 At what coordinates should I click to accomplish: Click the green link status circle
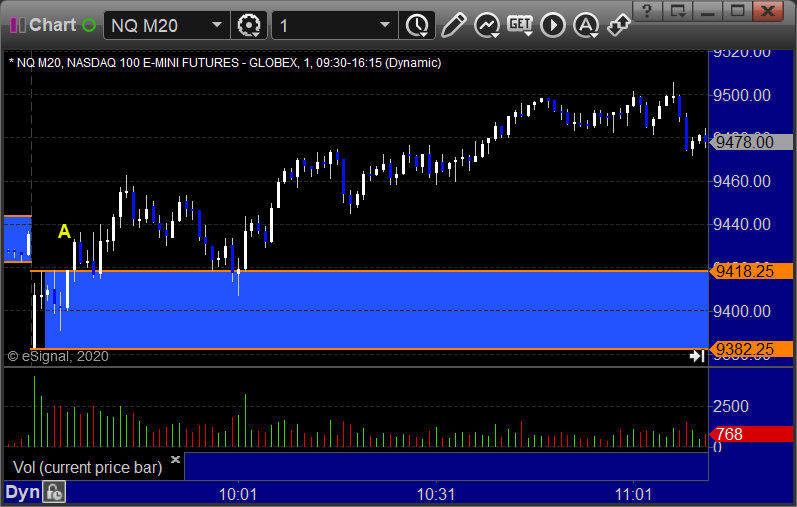[x=89, y=25]
